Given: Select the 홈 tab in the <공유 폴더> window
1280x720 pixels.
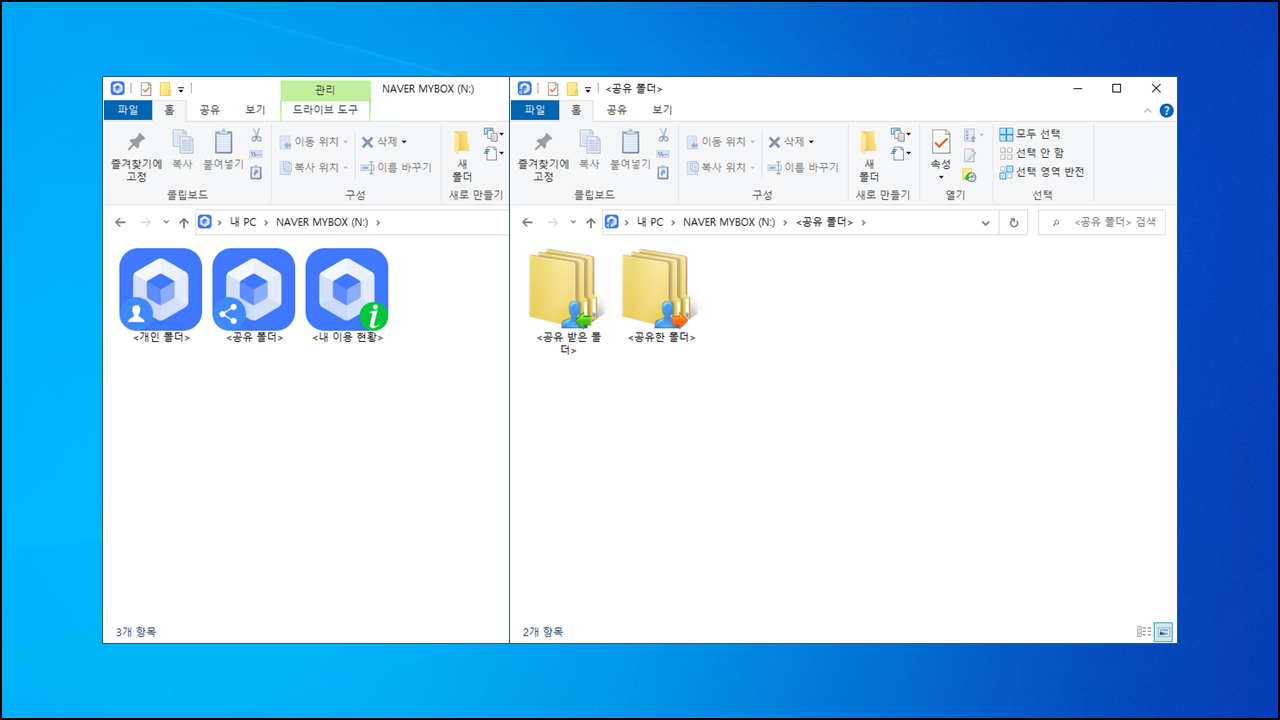Looking at the screenshot, I should pos(576,110).
